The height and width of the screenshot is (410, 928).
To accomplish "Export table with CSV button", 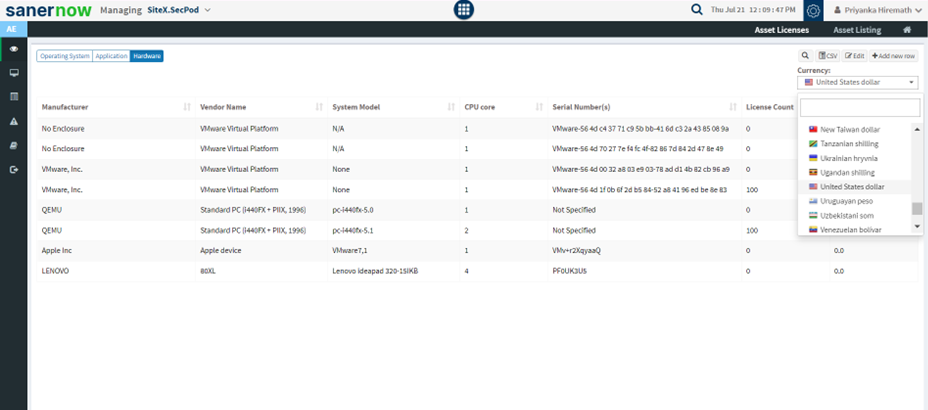I will (827, 56).
